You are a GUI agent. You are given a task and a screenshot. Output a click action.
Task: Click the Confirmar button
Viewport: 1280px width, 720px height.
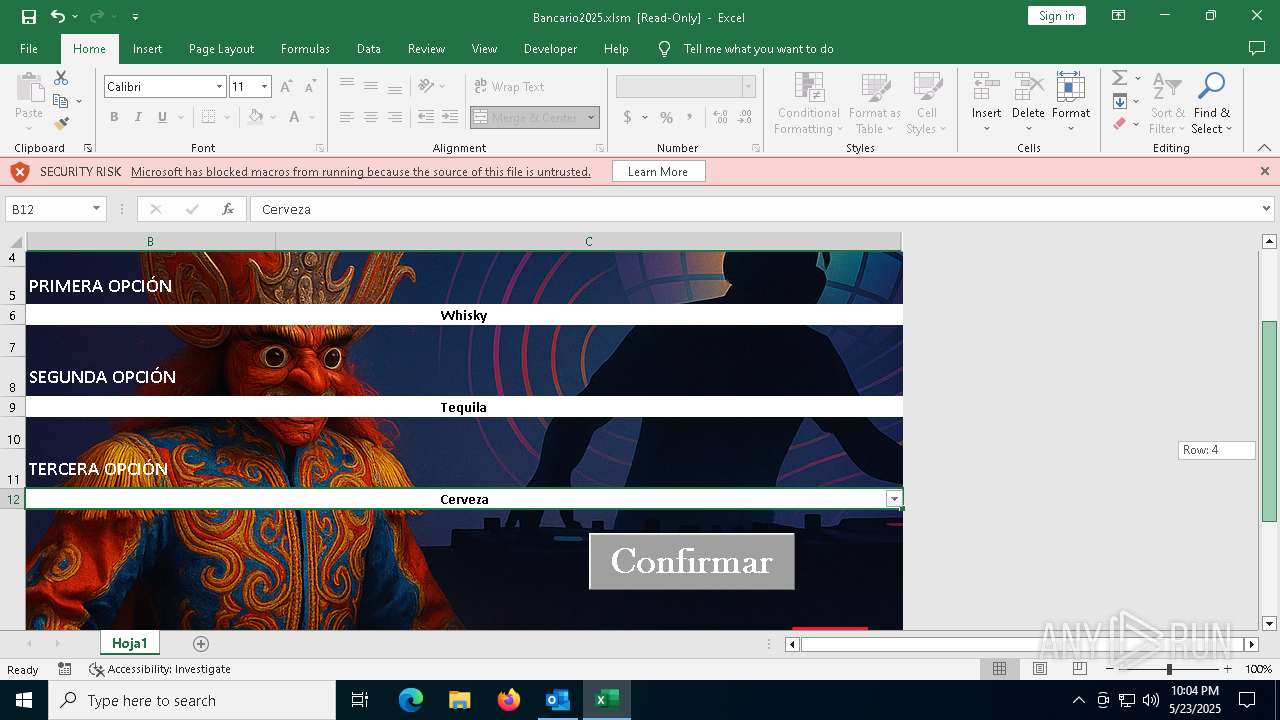click(x=692, y=561)
